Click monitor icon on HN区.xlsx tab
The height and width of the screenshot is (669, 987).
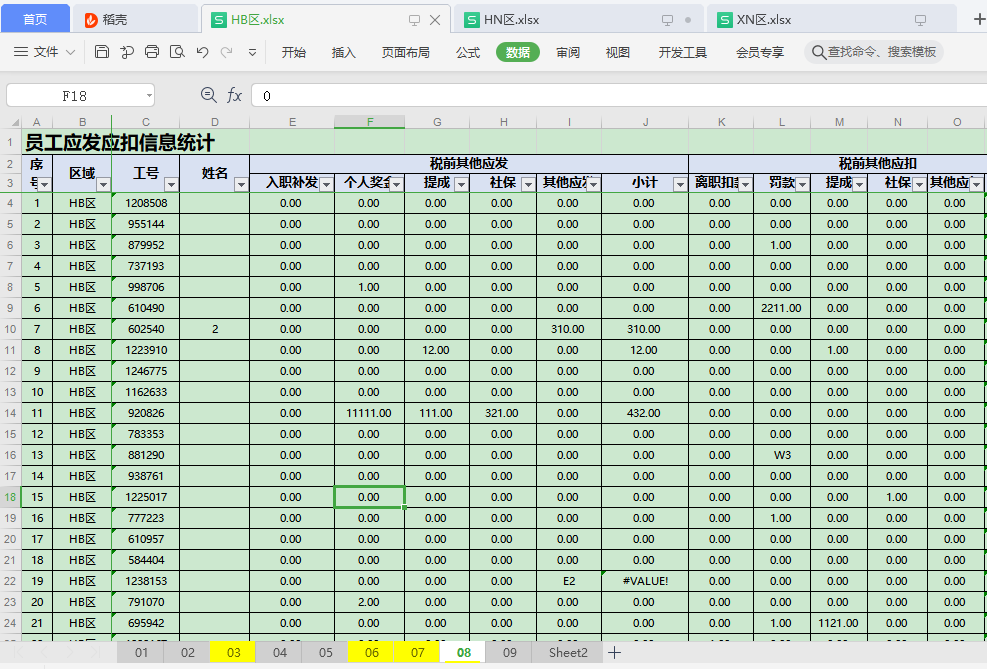click(667, 20)
